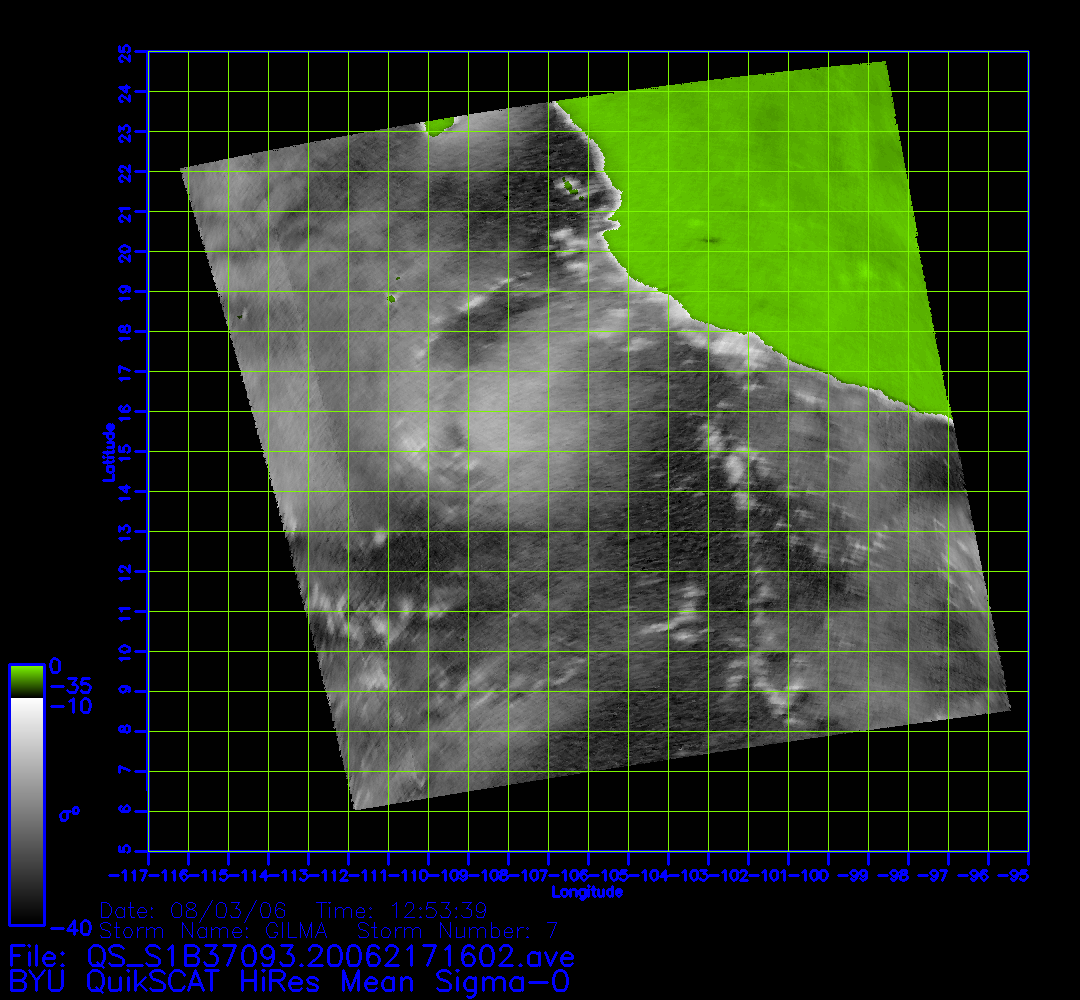Image resolution: width=1080 pixels, height=1000 pixels.
Task: Click the green island cluster near -106.5 longitude
Action: tap(570, 186)
